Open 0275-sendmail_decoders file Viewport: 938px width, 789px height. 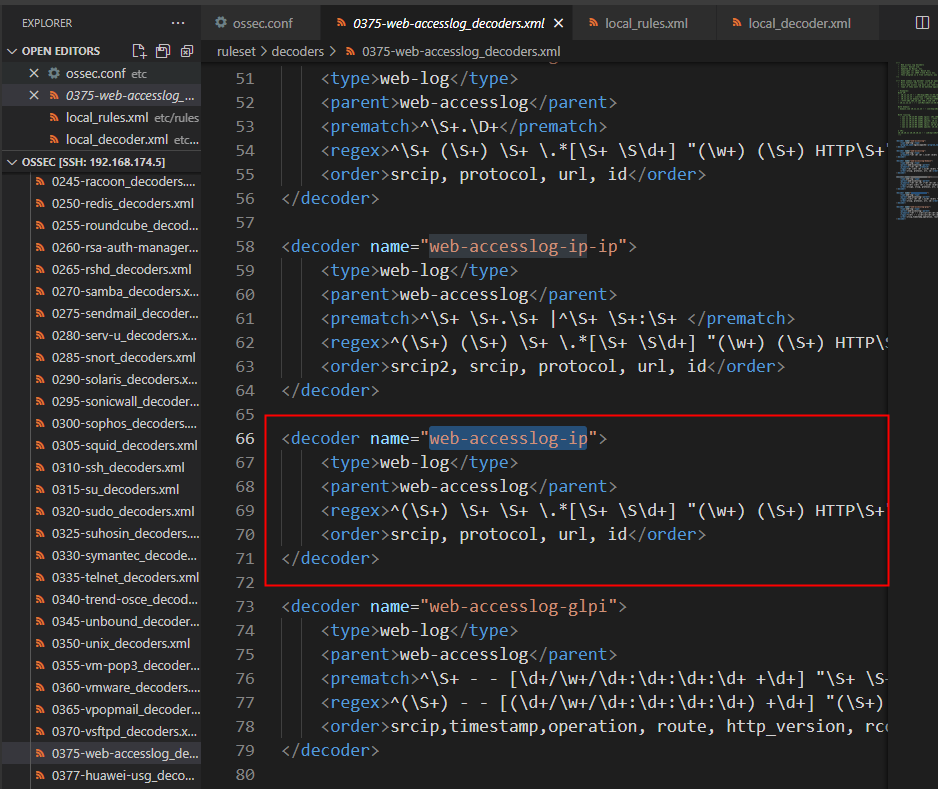pyautogui.click(x=102, y=313)
